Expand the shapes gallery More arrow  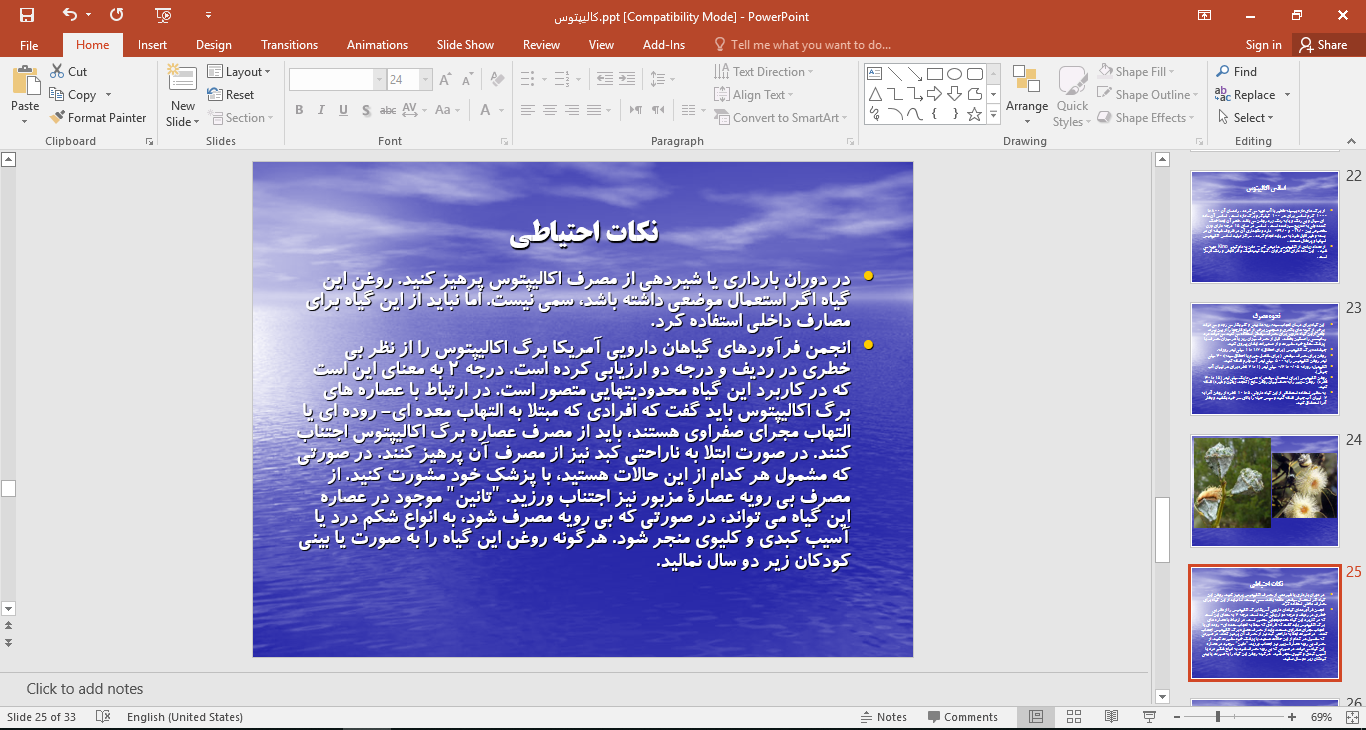tap(993, 115)
